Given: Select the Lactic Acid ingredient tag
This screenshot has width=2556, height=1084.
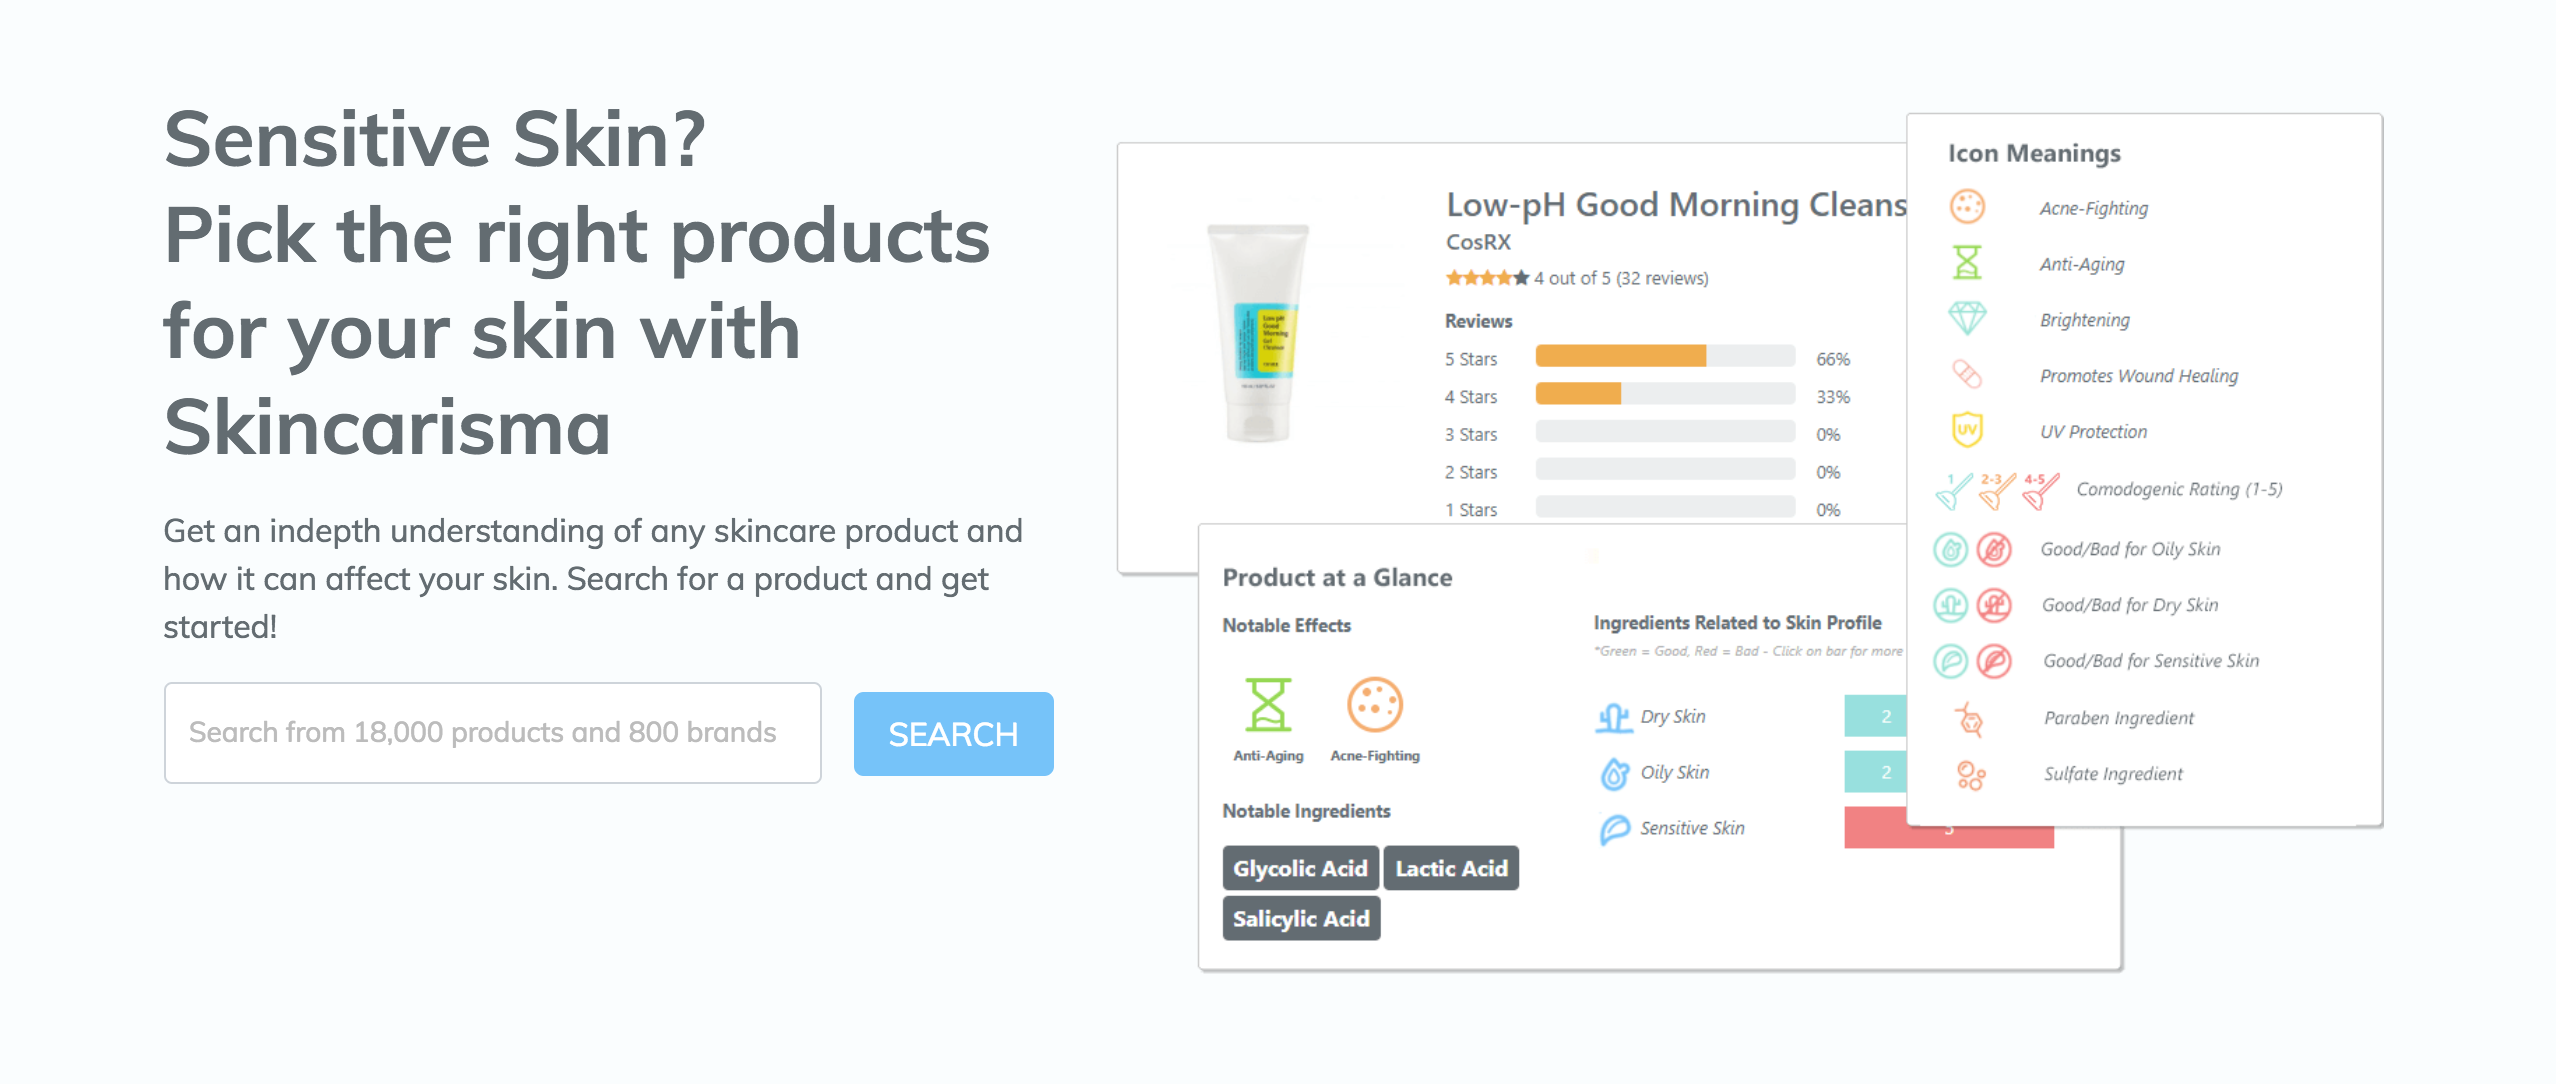Looking at the screenshot, I should coord(1451,868).
